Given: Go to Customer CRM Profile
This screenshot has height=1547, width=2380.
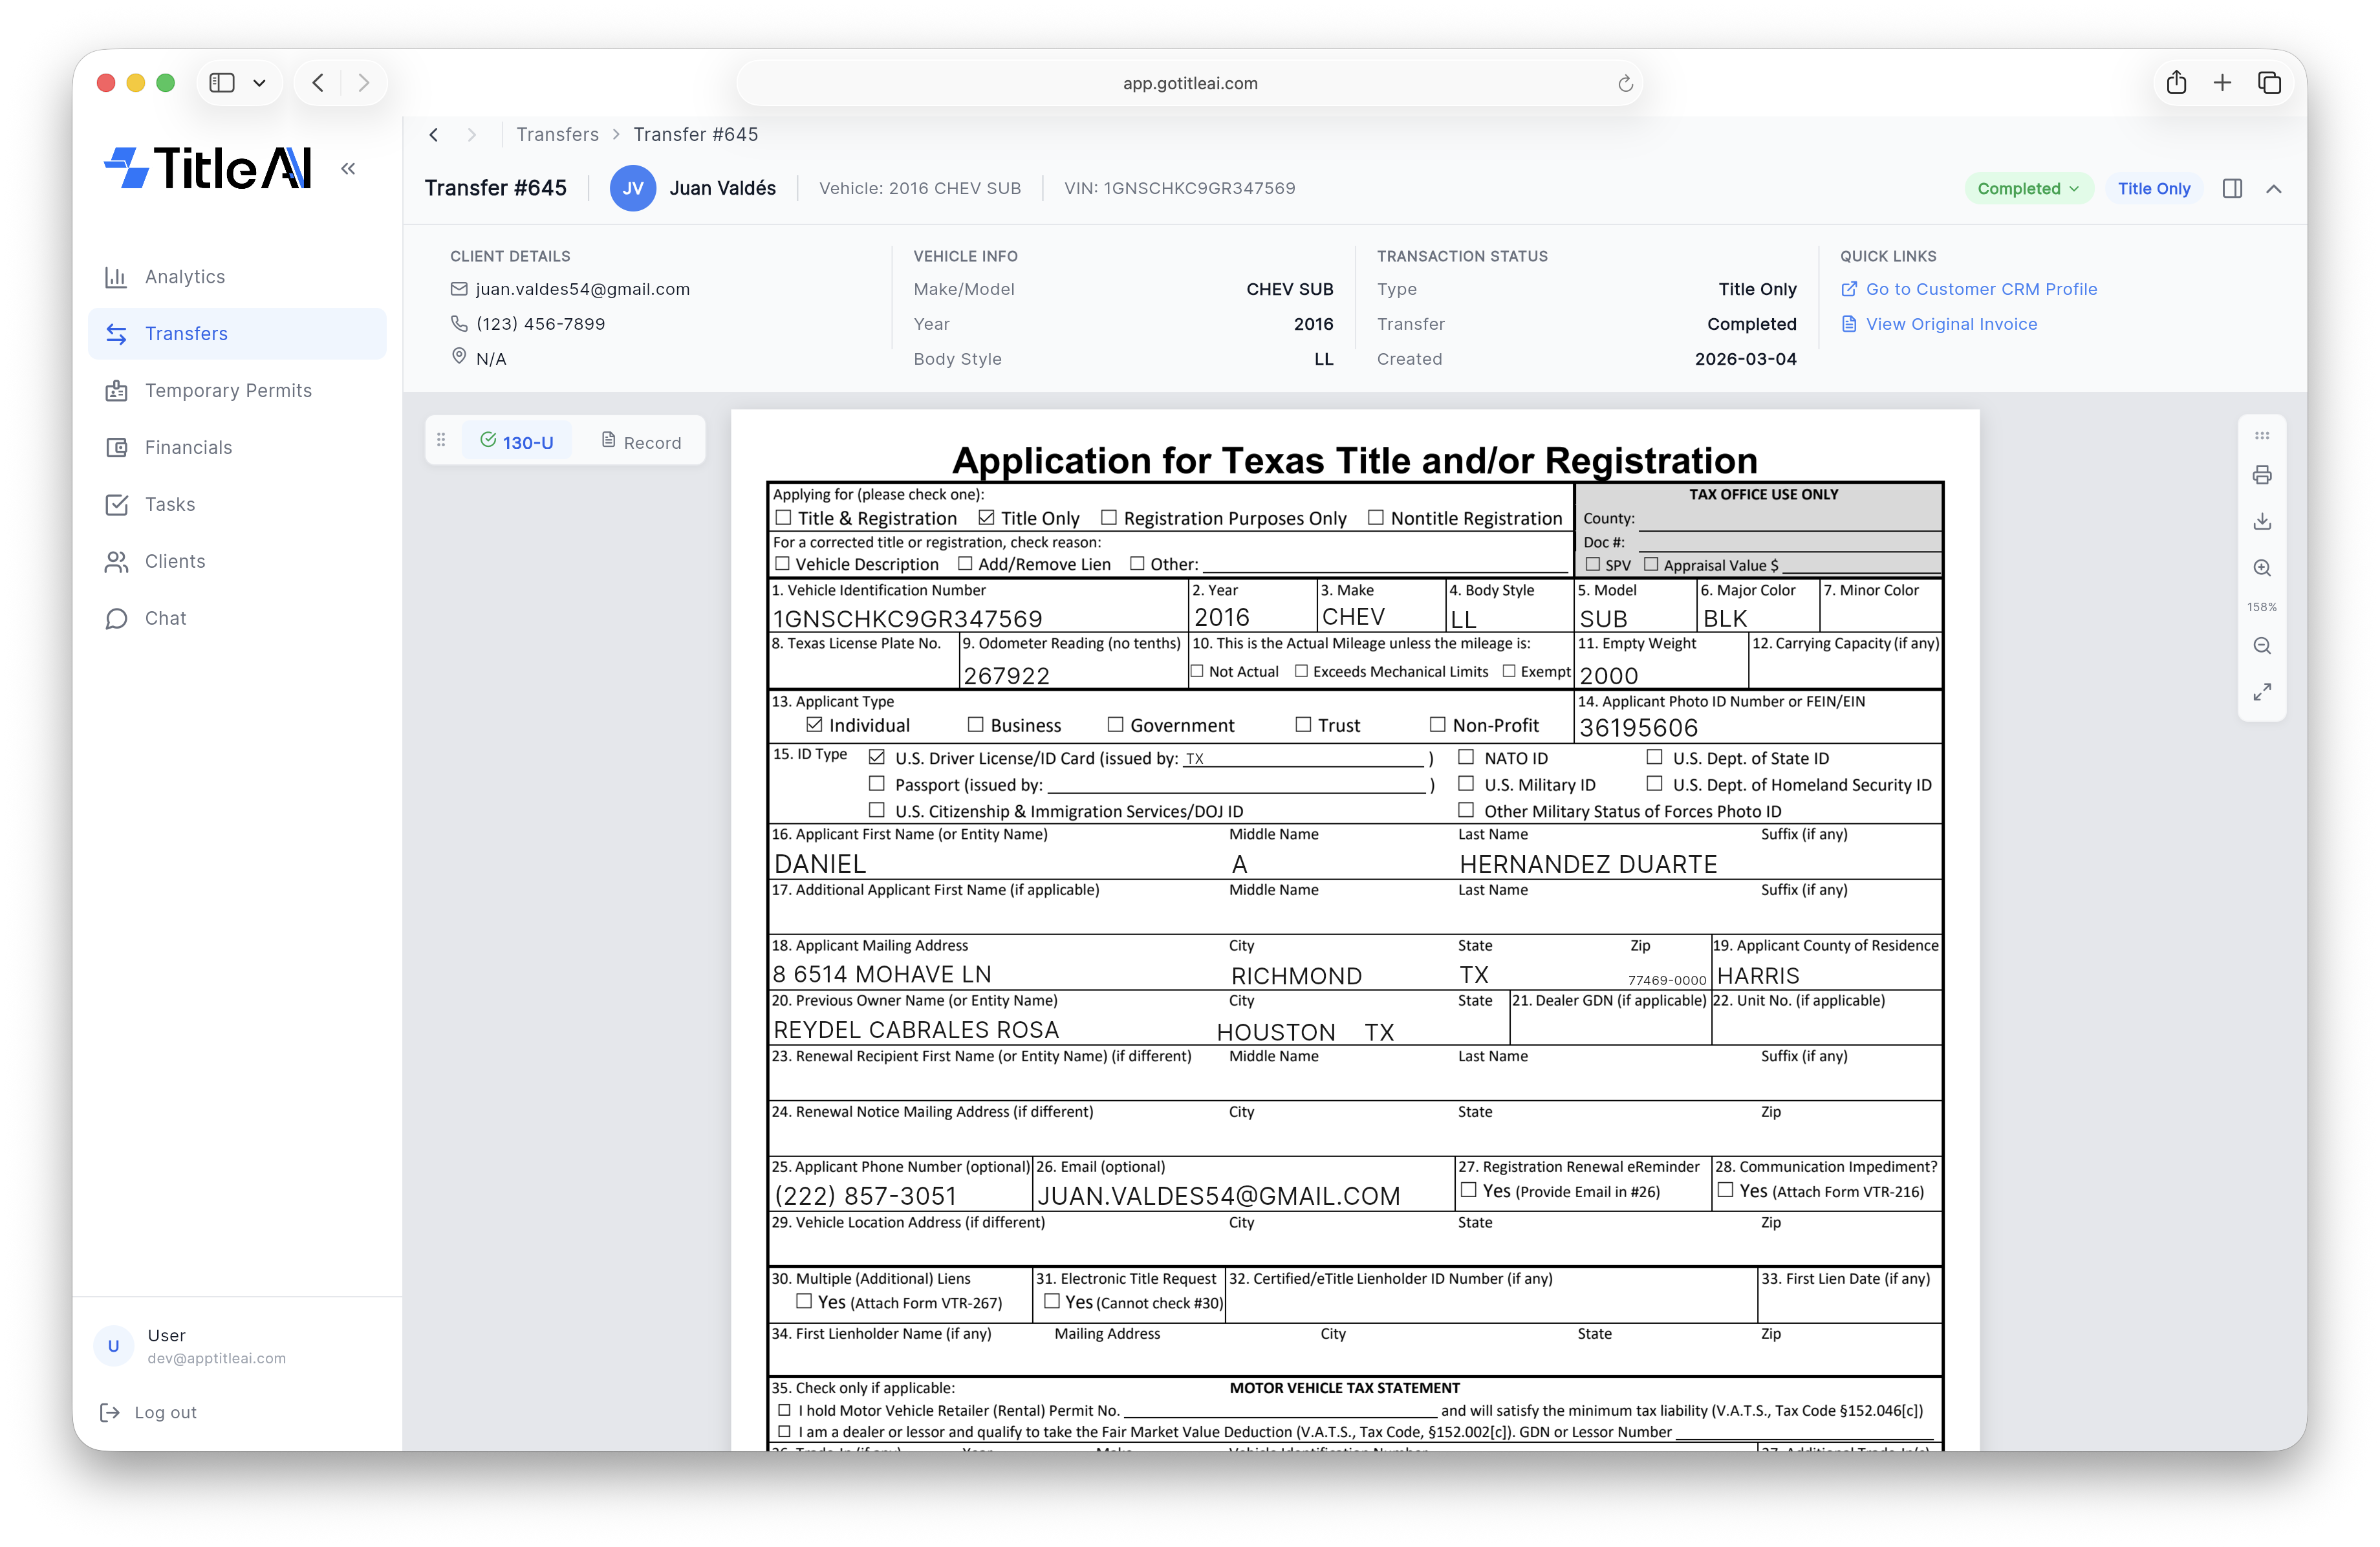Looking at the screenshot, I should point(1980,289).
